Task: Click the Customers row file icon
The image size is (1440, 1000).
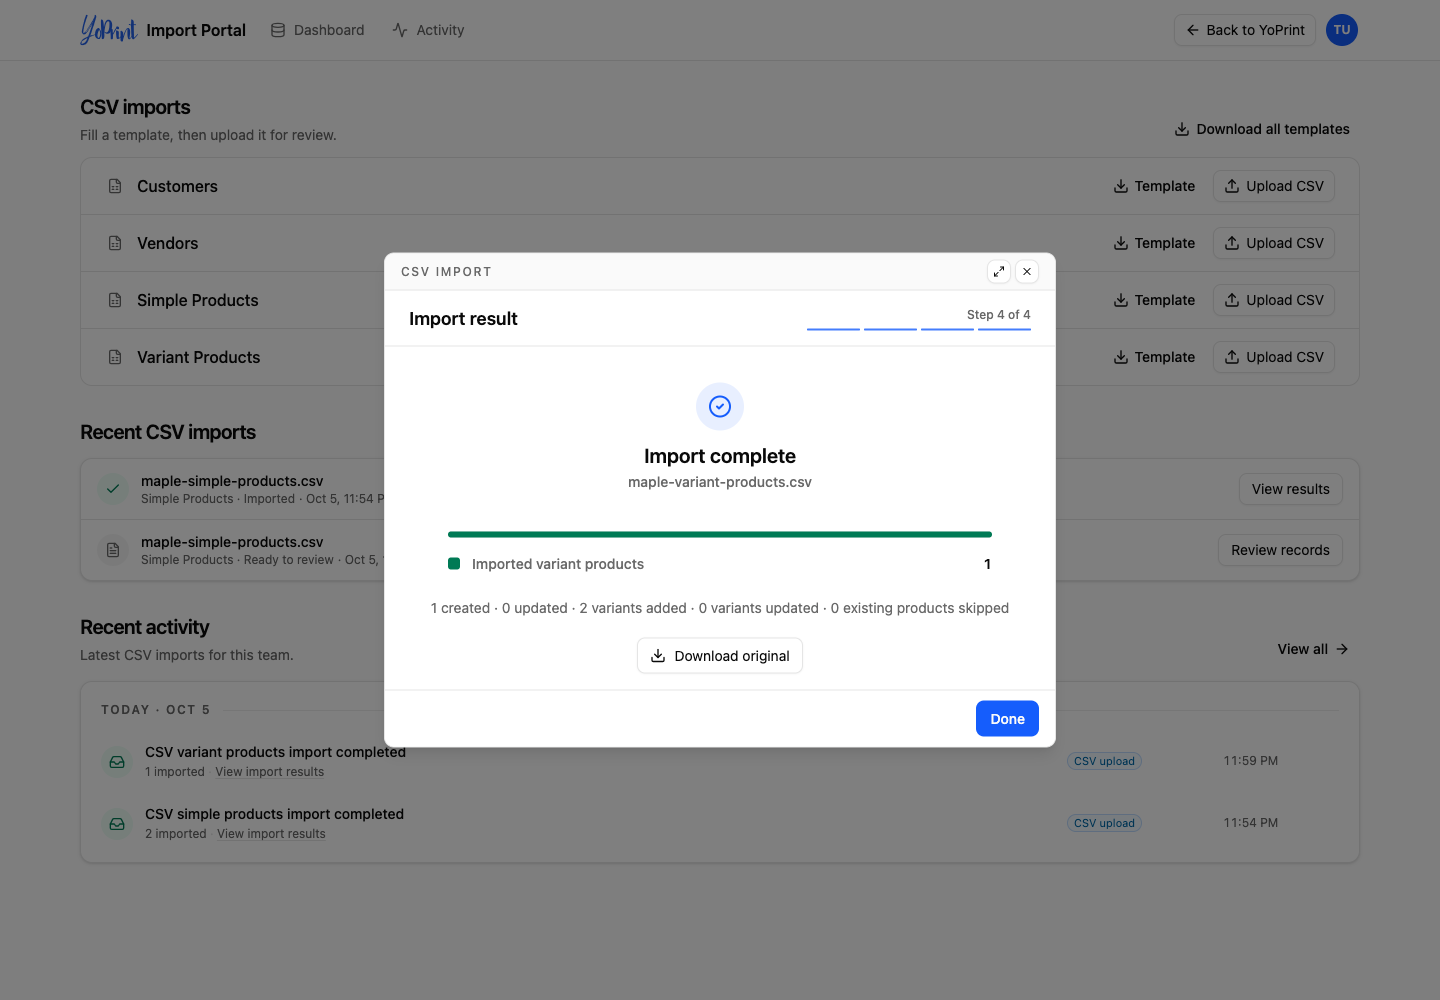Action: [x=115, y=186]
